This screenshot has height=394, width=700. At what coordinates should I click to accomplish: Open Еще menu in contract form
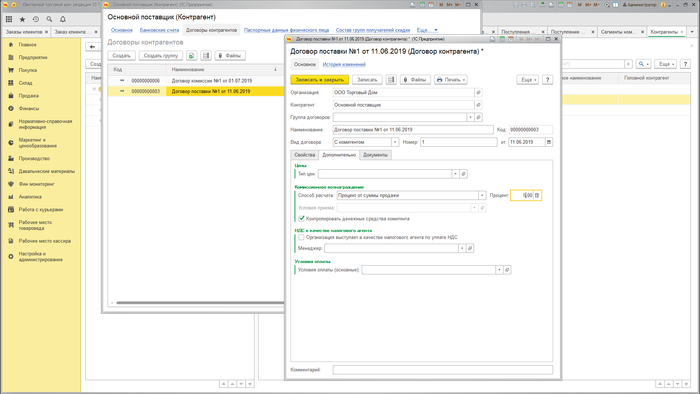coord(527,80)
